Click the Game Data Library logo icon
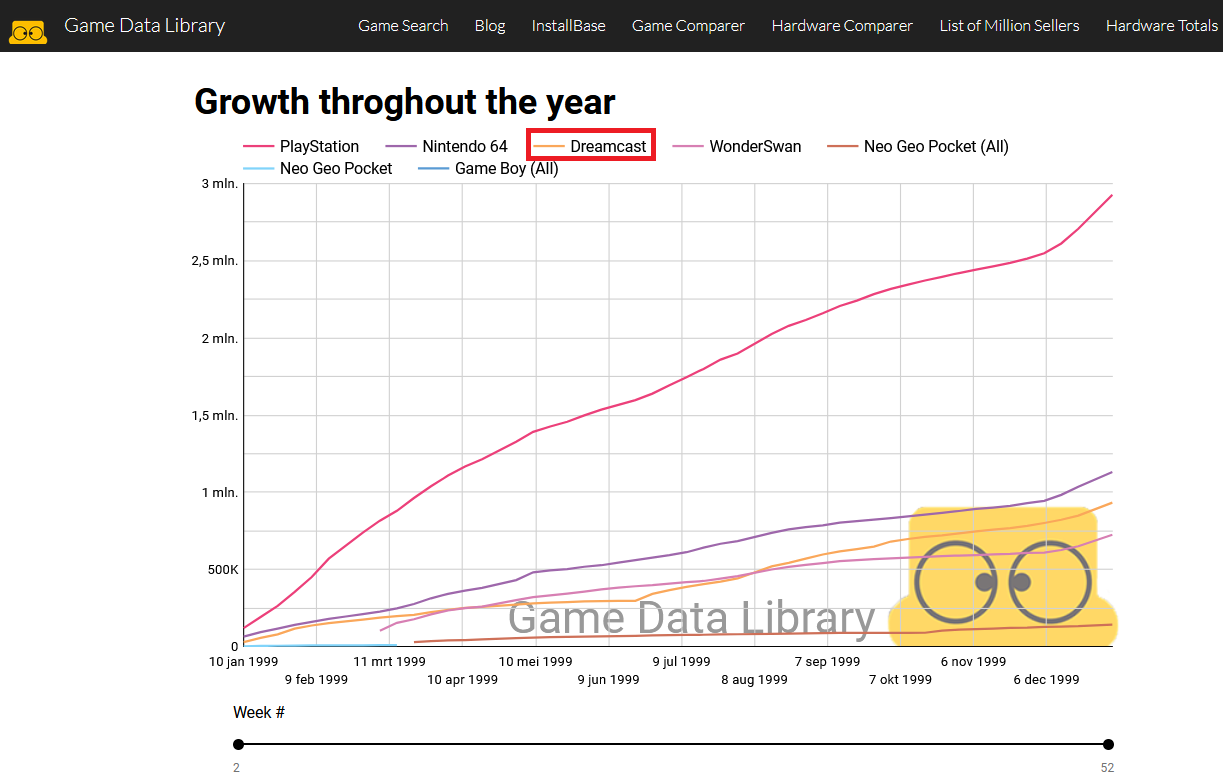 [x=28, y=32]
